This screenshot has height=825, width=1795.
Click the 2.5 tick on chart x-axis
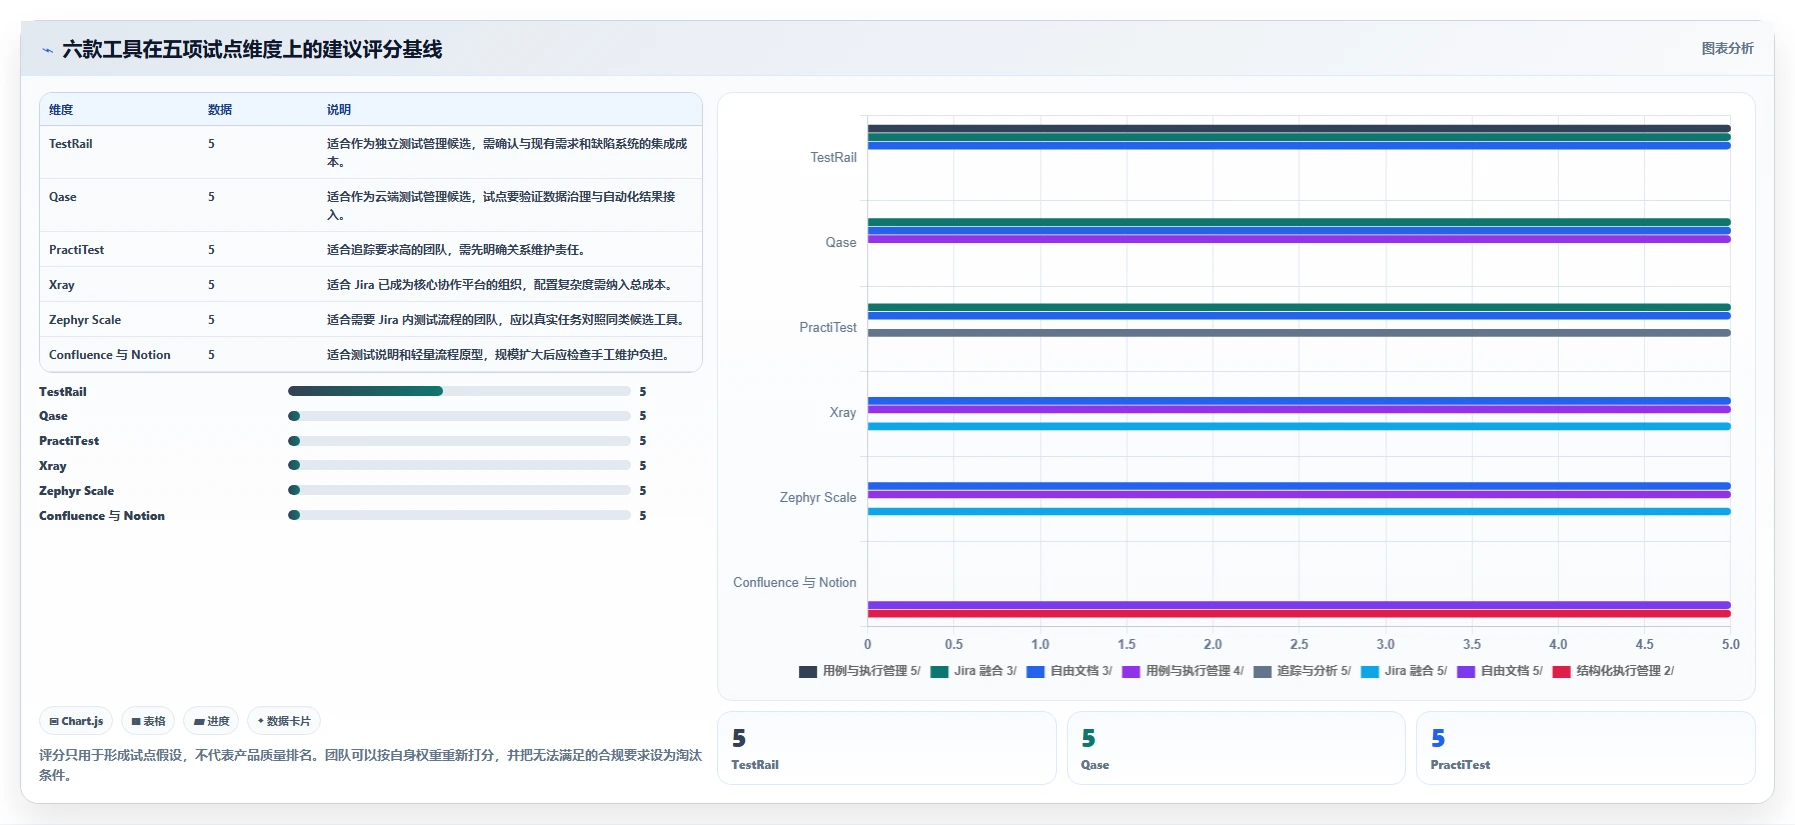pyautogui.click(x=1299, y=645)
